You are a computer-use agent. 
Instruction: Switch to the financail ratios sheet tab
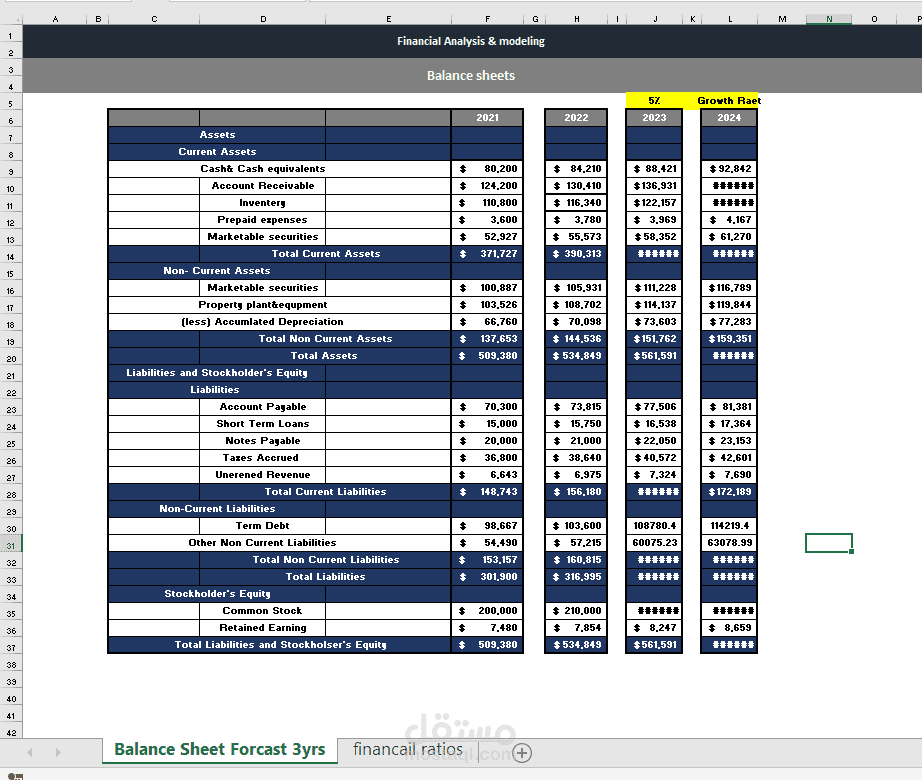407,749
